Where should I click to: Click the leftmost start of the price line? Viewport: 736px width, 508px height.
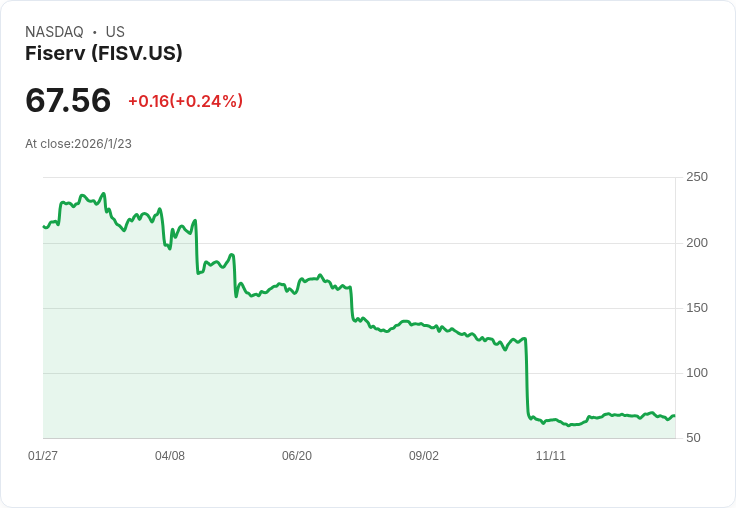coord(44,227)
